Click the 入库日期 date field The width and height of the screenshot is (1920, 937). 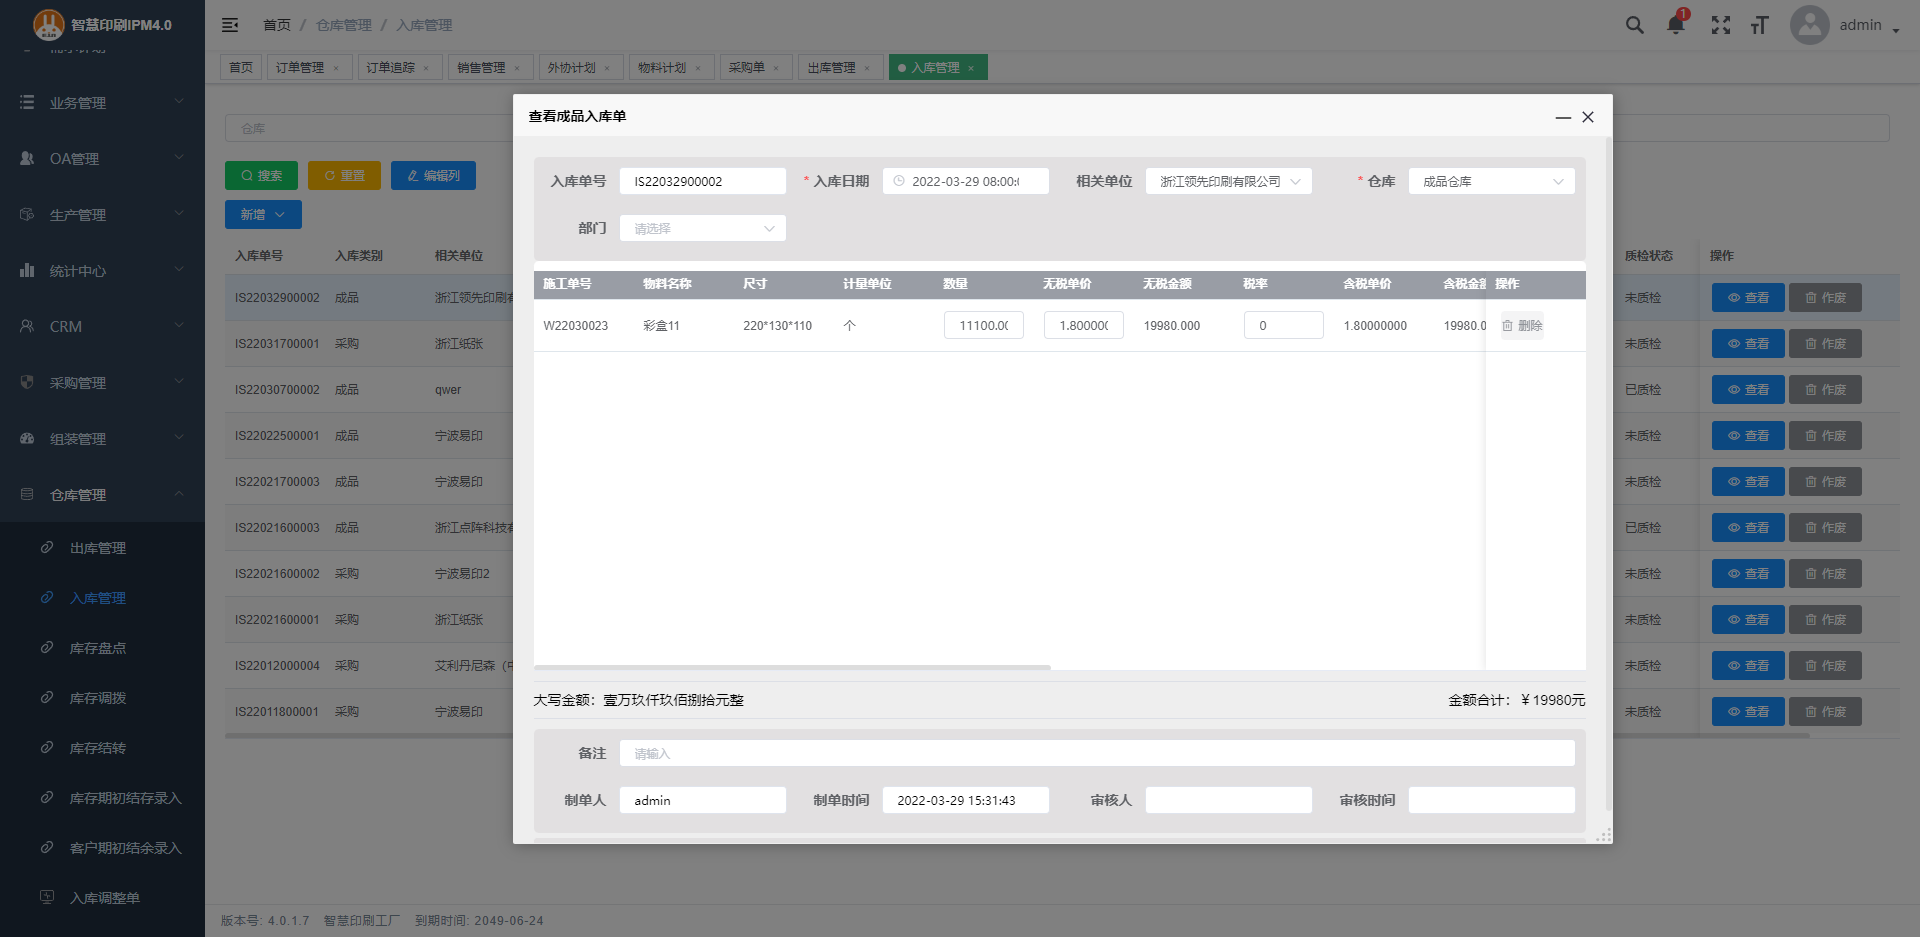pyautogui.click(x=965, y=181)
